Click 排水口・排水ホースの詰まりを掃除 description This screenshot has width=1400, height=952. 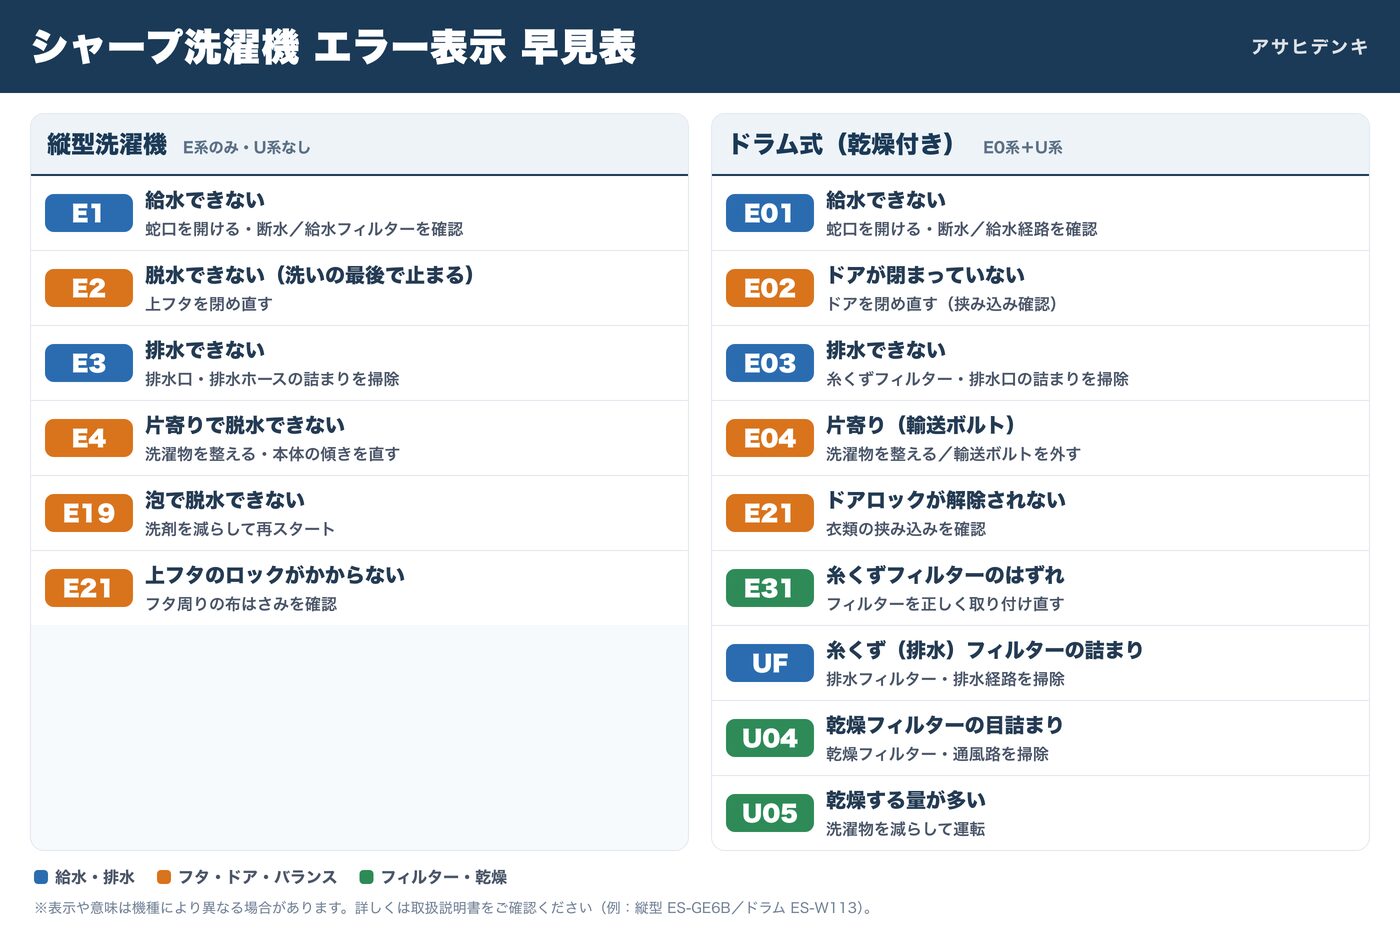pos(272,379)
